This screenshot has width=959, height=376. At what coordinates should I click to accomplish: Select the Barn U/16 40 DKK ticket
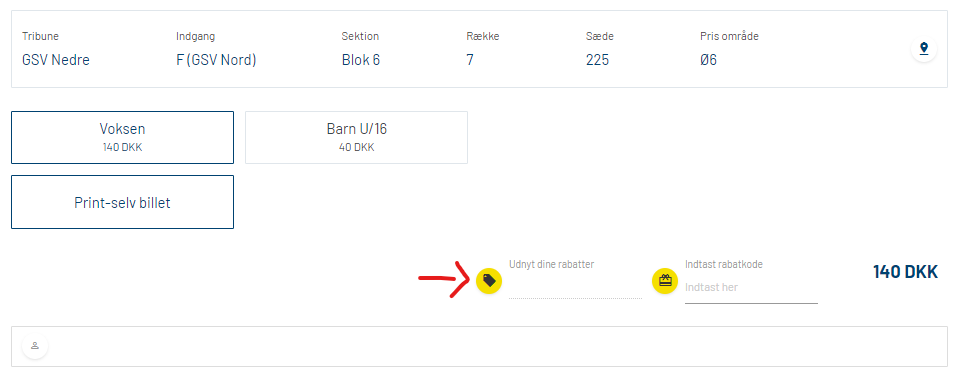click(357, 138)
